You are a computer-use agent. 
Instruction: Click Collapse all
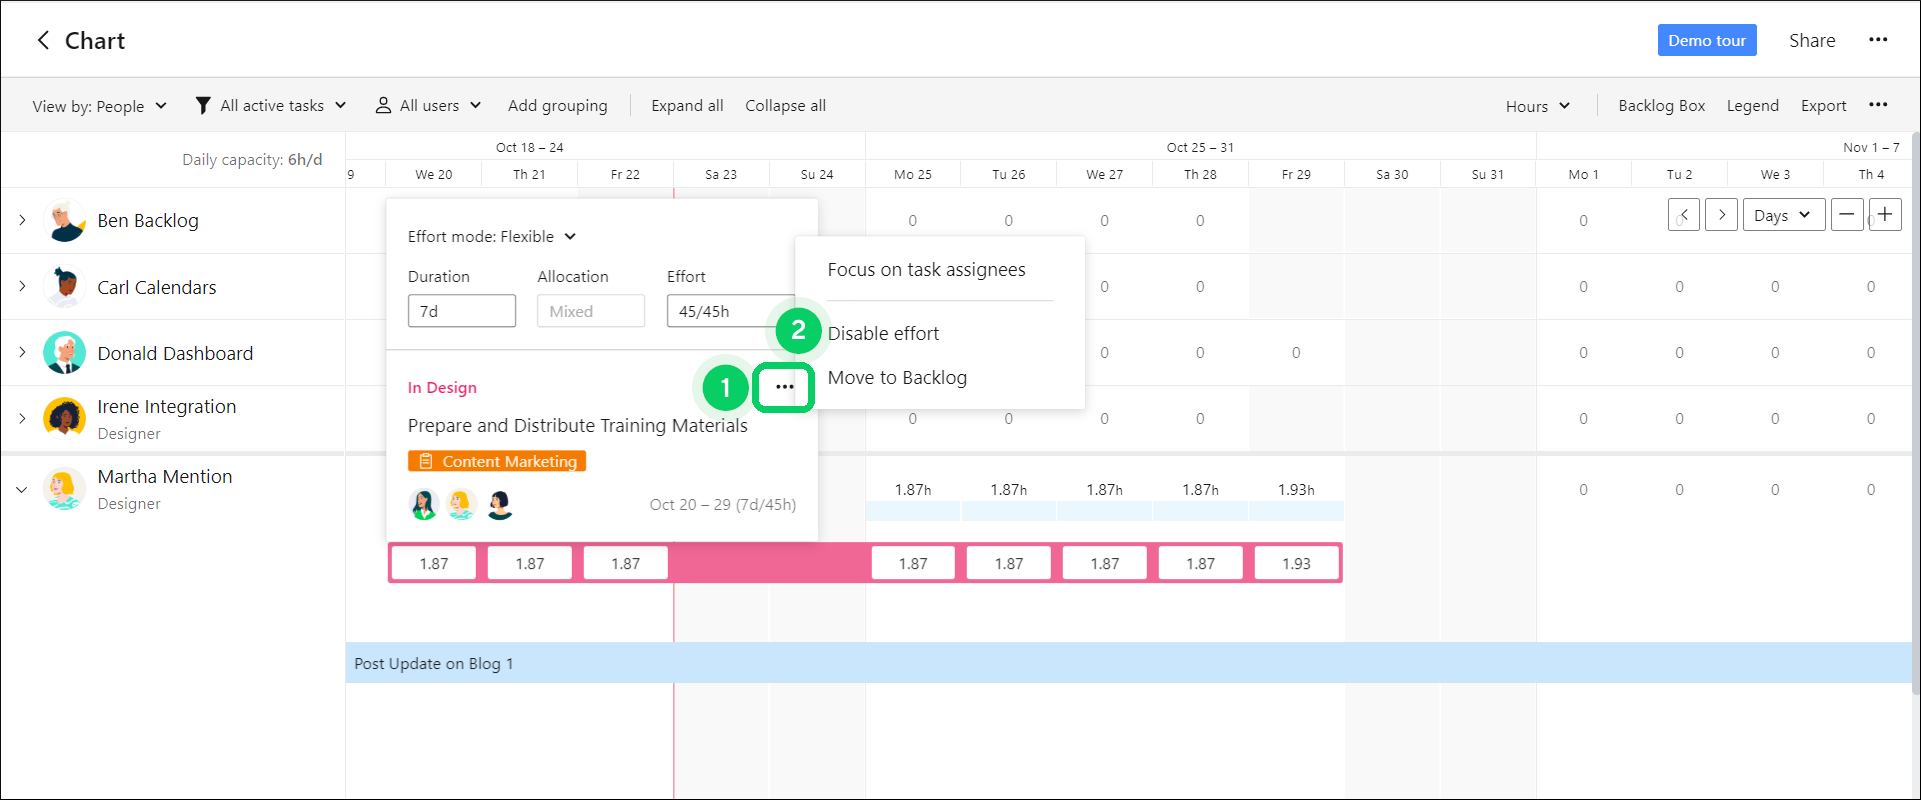pyautogui.click(x=785, y=106)
